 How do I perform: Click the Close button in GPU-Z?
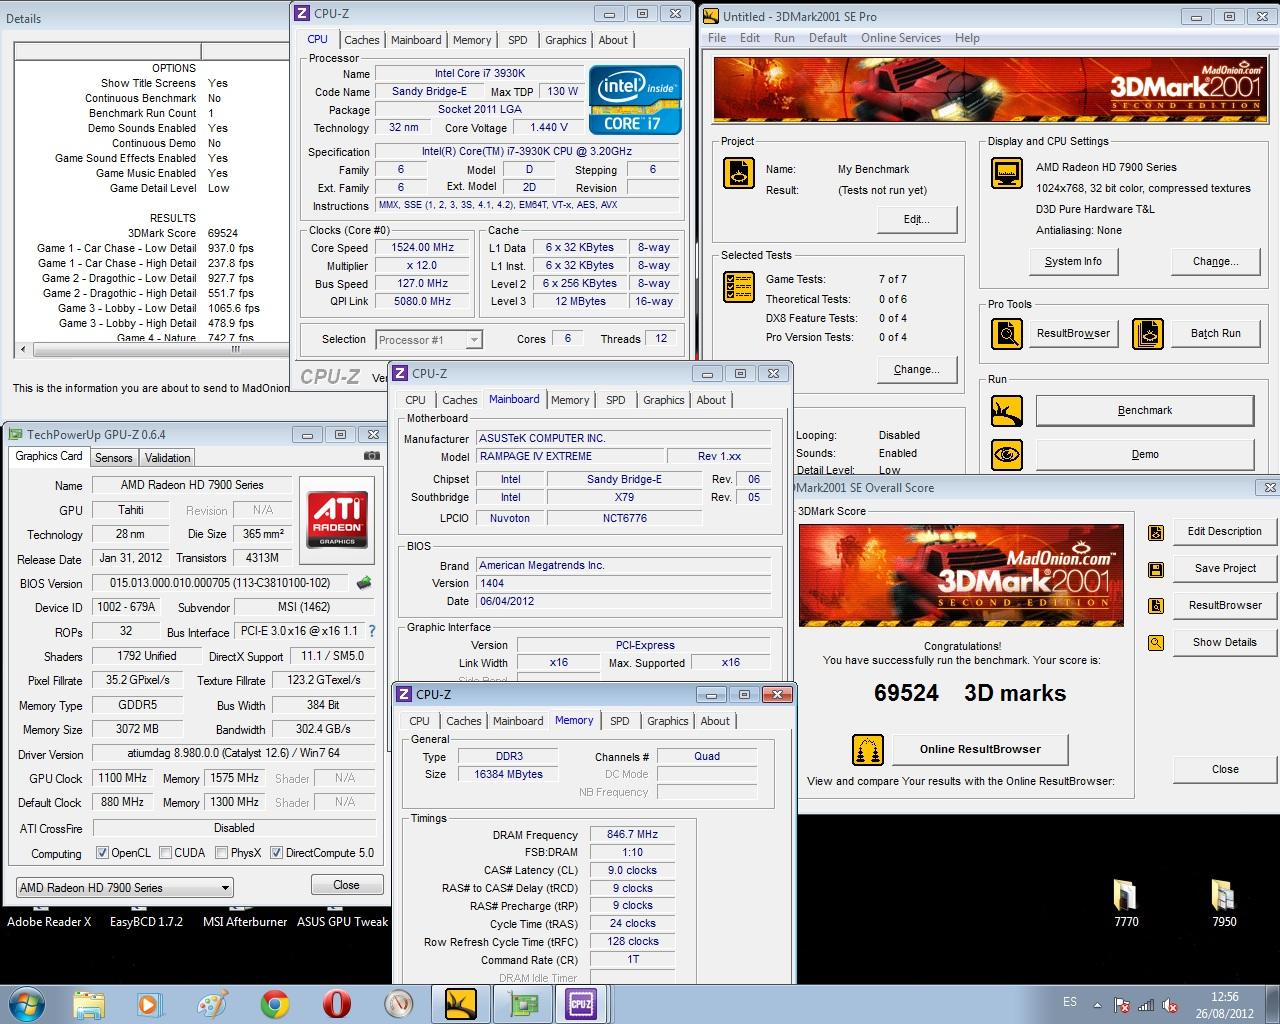pos(346,885)
